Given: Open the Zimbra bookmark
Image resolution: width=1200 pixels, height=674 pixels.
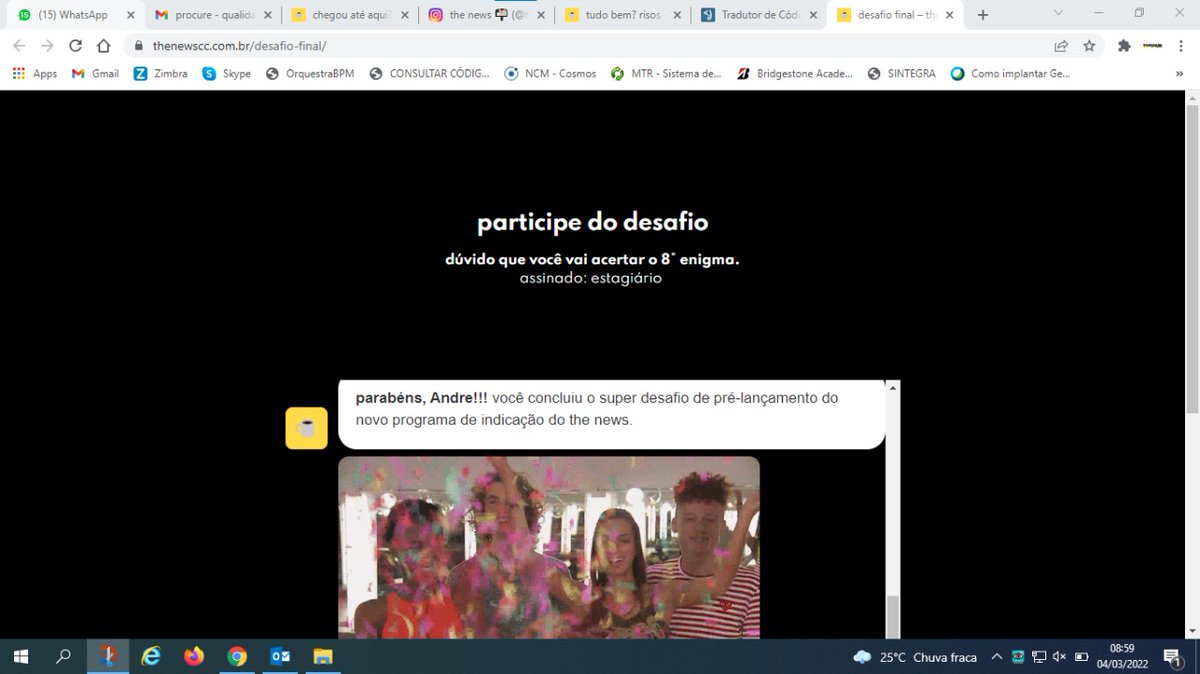Looking at the screenshot, I should 161,73.
